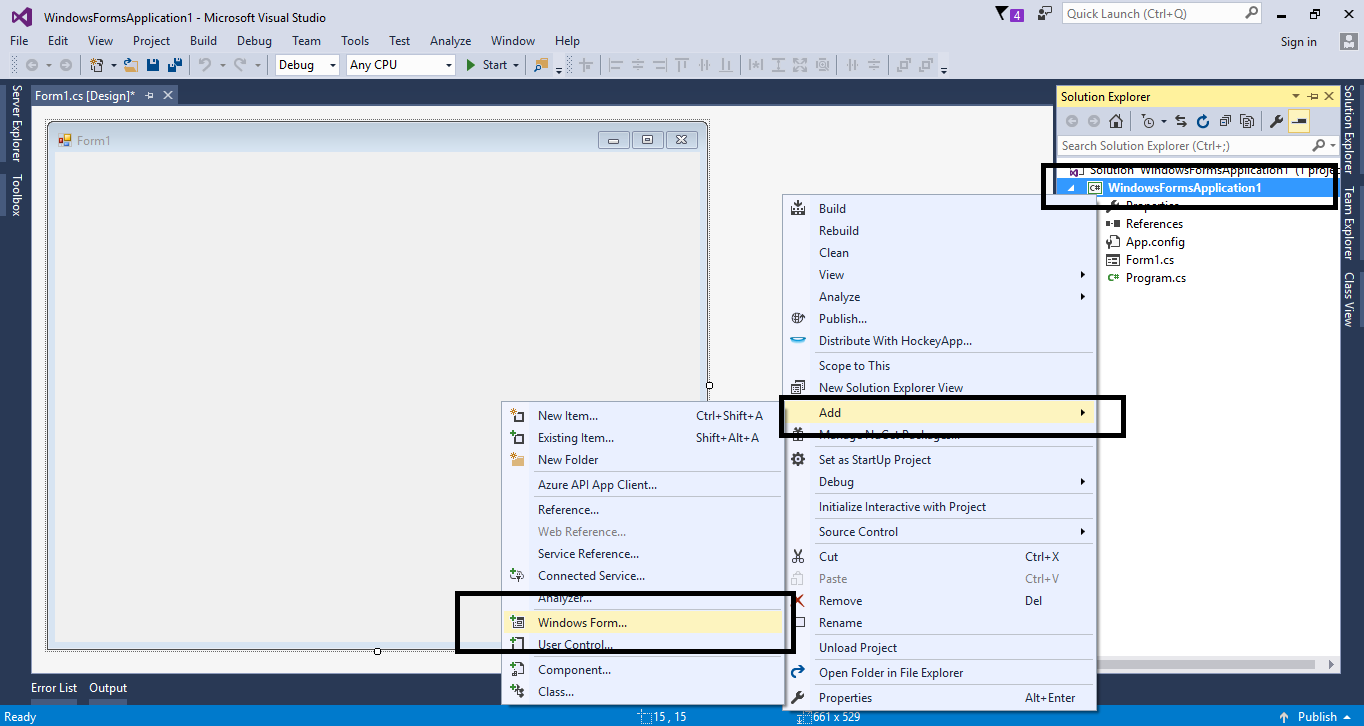The width and height of the screenshot is (1364, 726).
Task: Choose Open Folder in File Explorer
Action: [940, 673]
